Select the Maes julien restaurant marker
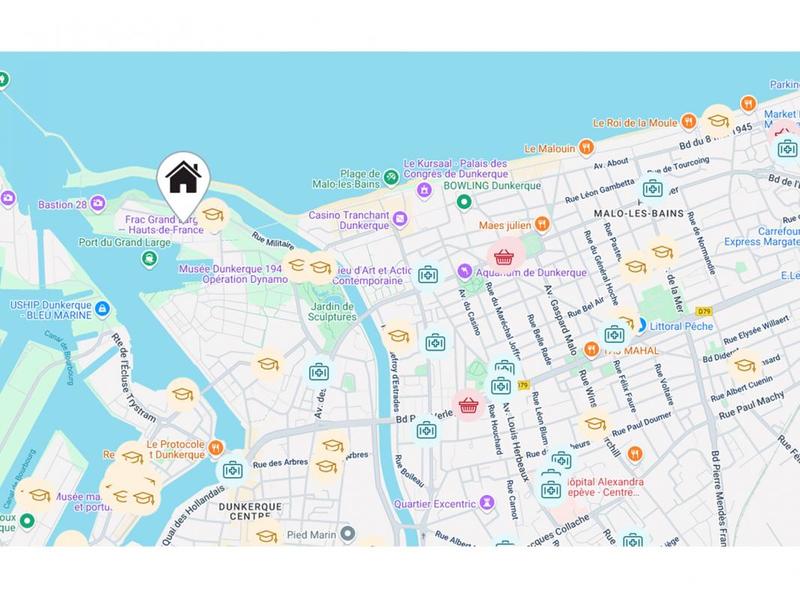The image size is (800, 600). coord(542,223)
